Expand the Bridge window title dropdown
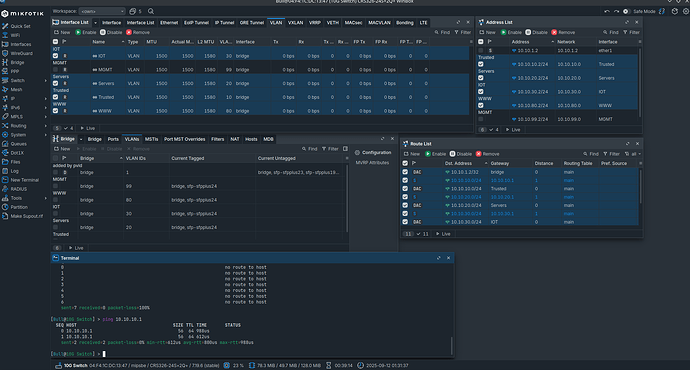The height and width of the screenshot is (370, 690). [x=81, y=139]
